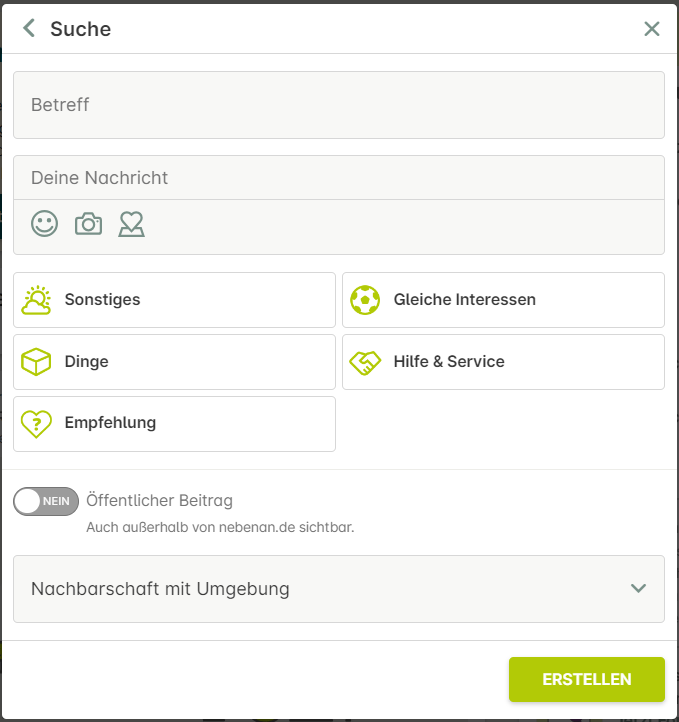Click into the Deine Nachricht message field

[339, 178]
